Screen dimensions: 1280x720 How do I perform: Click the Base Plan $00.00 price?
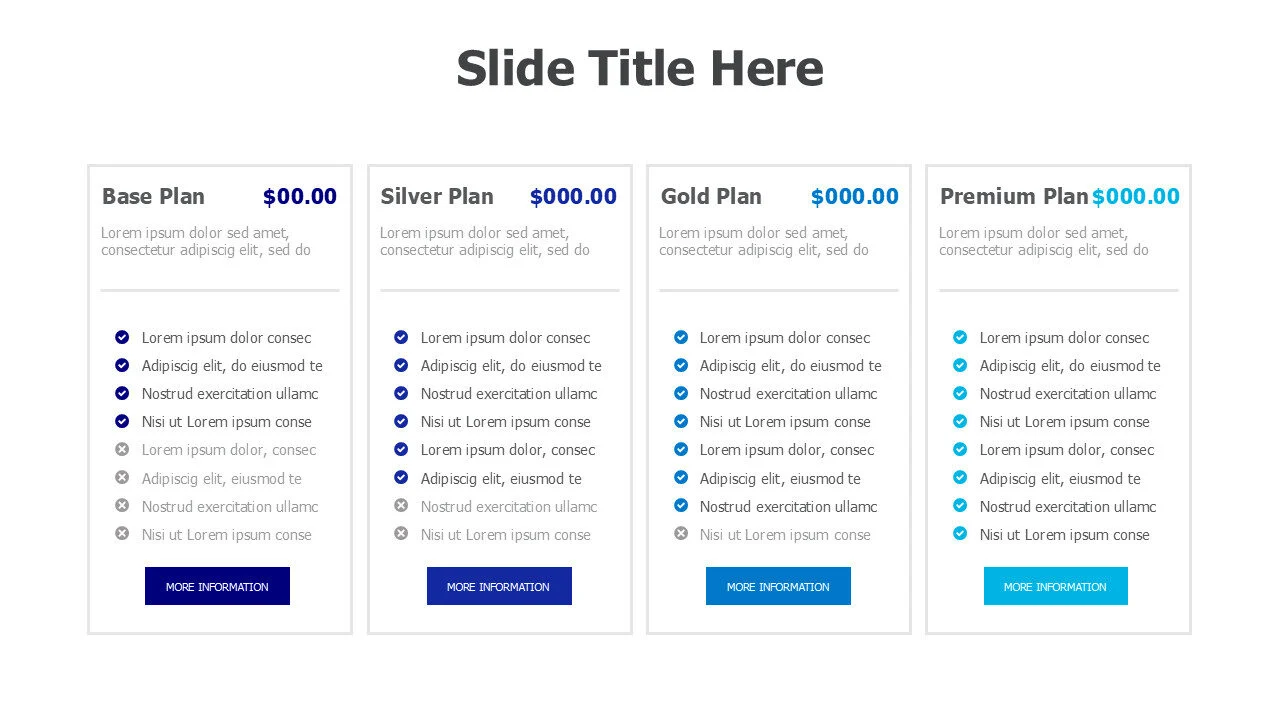300,197
